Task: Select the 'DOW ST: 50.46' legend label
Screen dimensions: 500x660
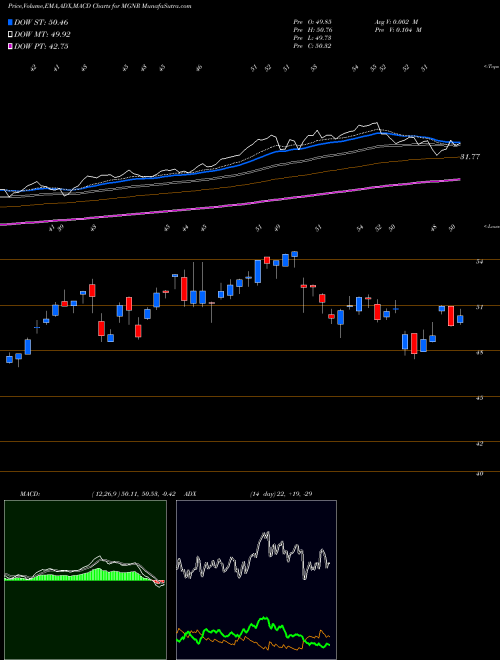Action: [x=41, y=22]
